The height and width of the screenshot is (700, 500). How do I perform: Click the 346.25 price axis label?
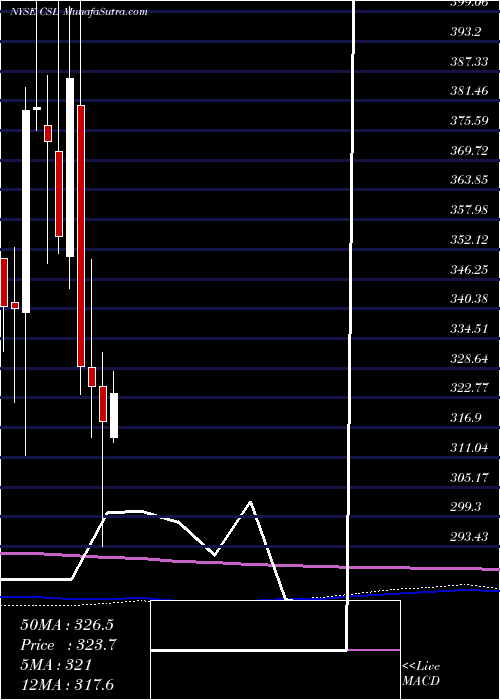(469, 269)
